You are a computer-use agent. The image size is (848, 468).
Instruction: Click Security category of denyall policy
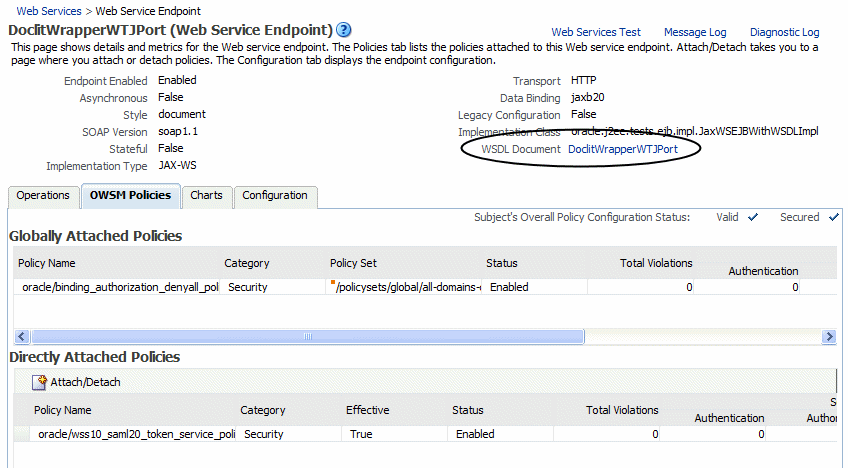tap(247, 287)
